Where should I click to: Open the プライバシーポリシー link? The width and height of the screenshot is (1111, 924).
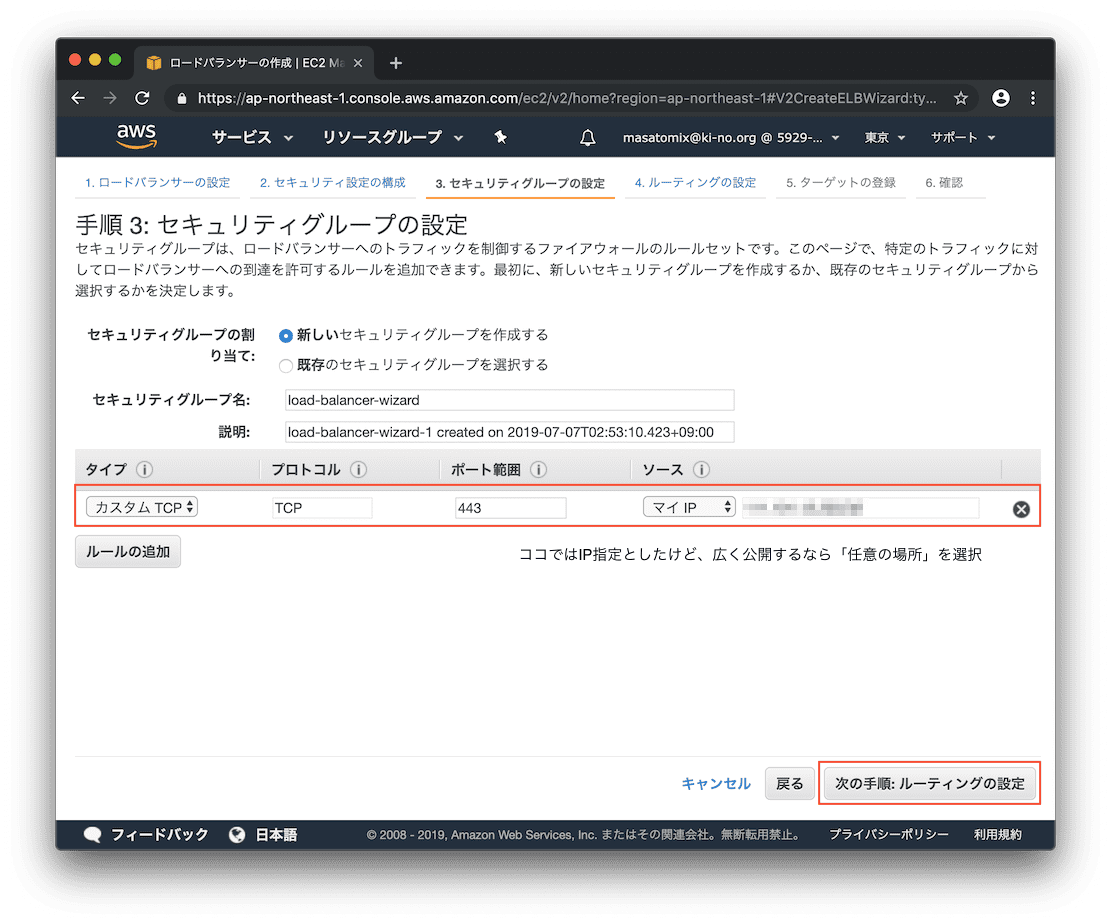pos(889,835)
